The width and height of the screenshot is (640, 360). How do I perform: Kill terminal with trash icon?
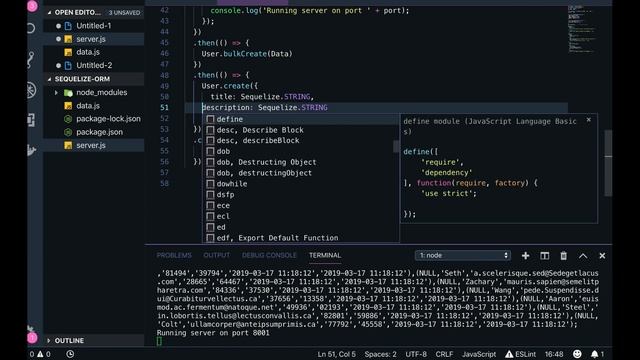coord(563,256)
